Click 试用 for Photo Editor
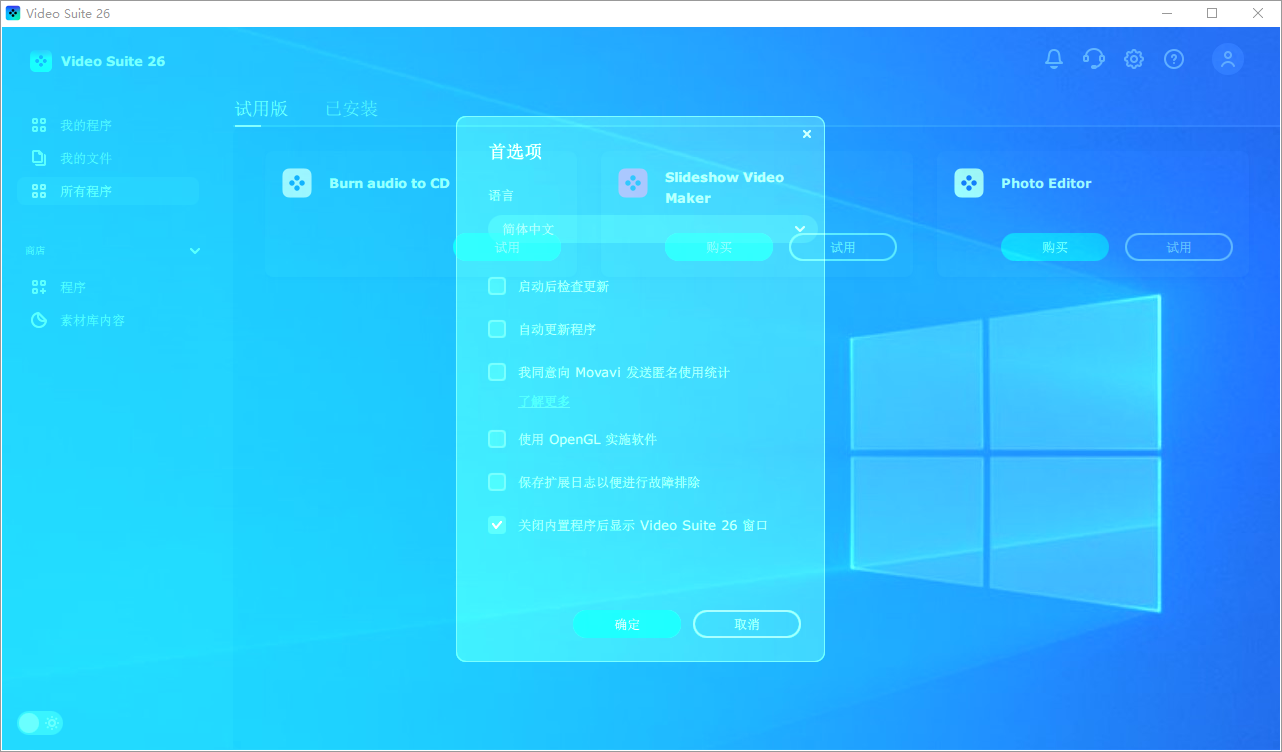The image size is (1282, 752). [1179, 247]
